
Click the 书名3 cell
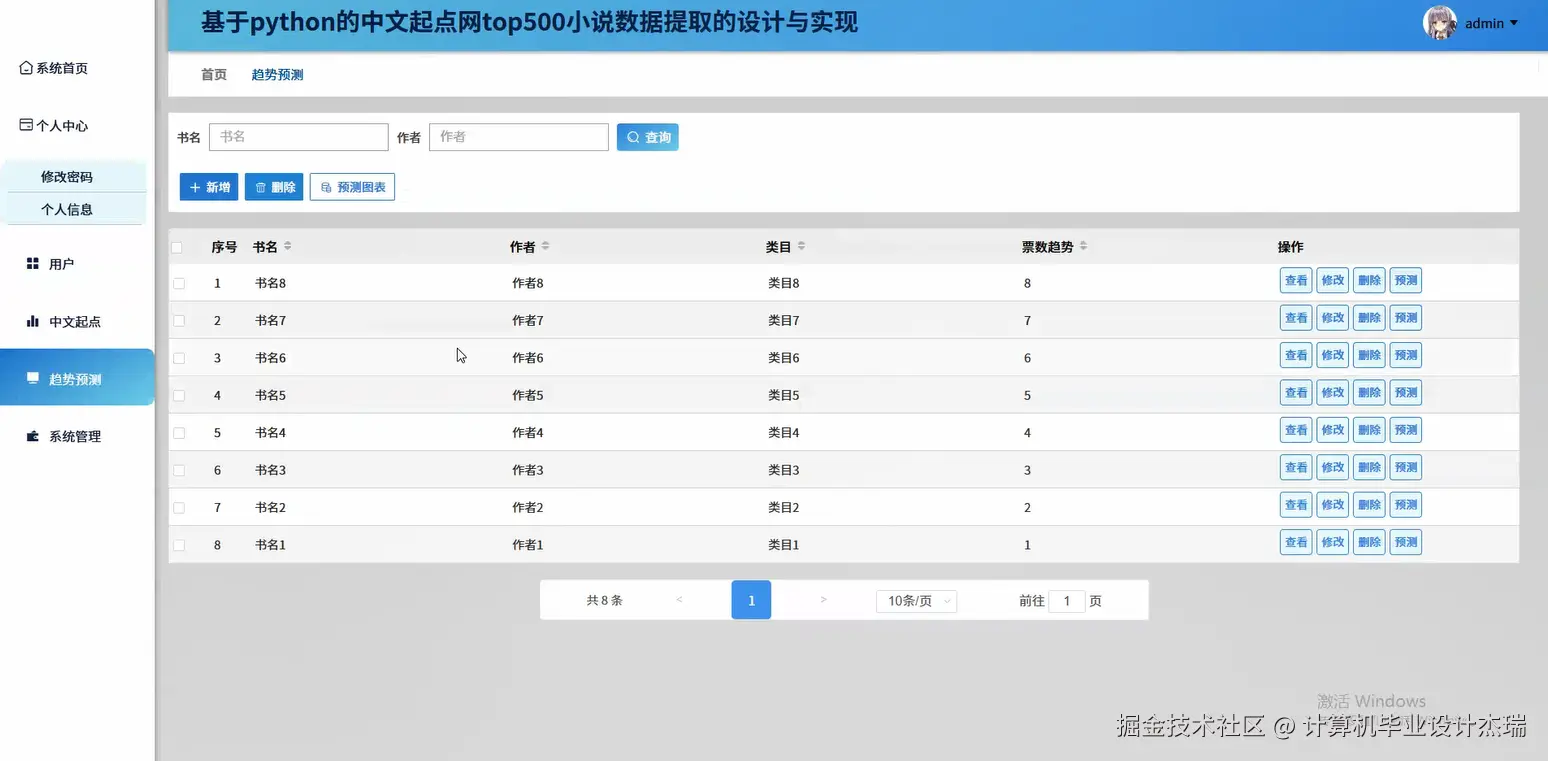pyautogui.click(x=270, y=470)
